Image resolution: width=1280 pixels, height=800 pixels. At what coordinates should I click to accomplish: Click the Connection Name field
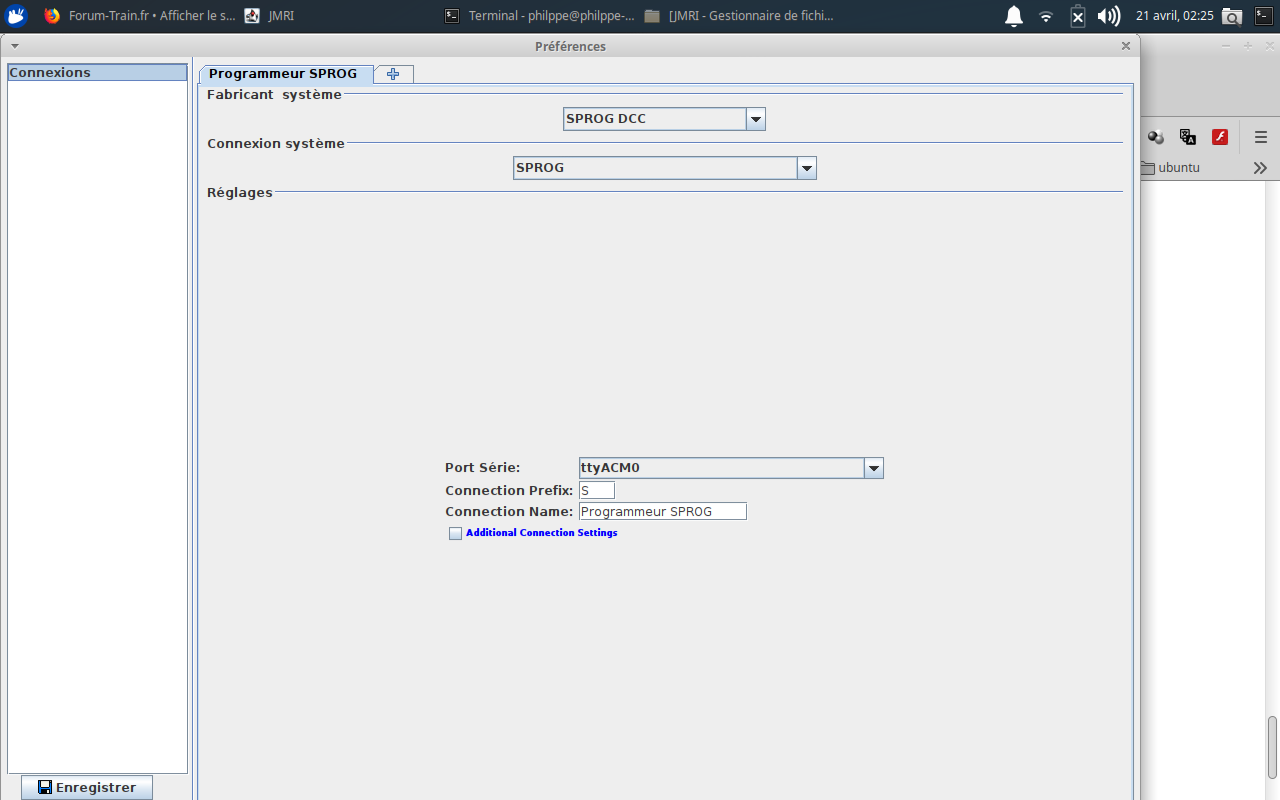pyautogui.click(x=663, y=511)
